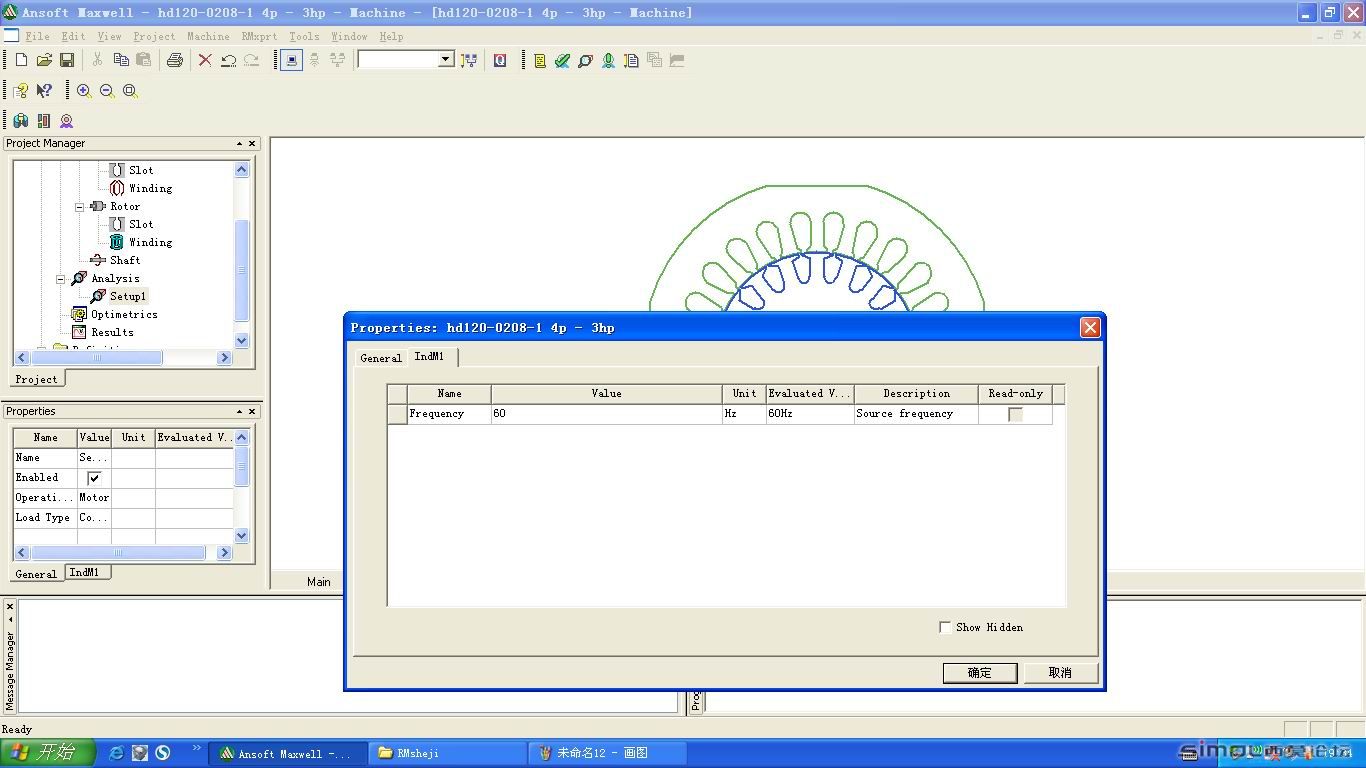This screenshot has height=768, width=1366.
Task: Click the blue Q queue icon
Action: click(500, 60)
